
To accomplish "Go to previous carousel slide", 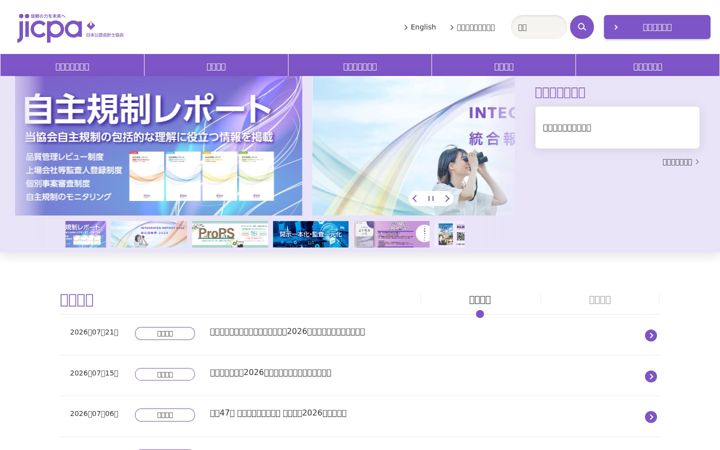I will tap(415, 198).
